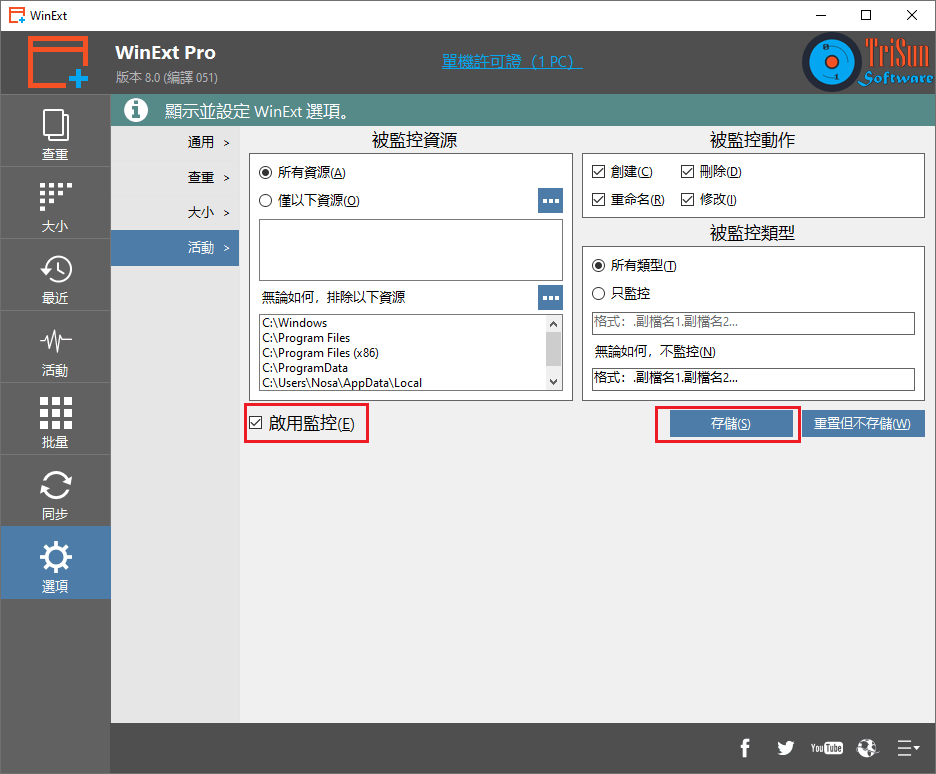Click the excluded list scroll up arrow
This screenshot has height=774, width=936.
553,324
